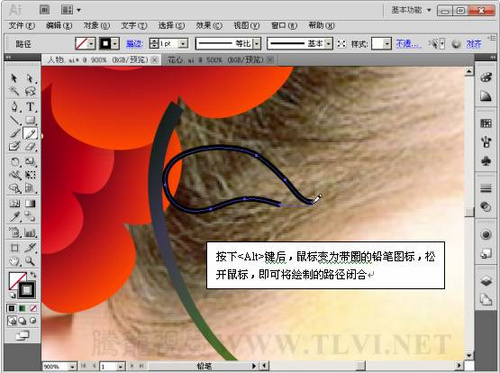Select the Direct Selection tool
Image resolution: width=500 pixels, height=373 pixels.
click(x=30, y=78)
